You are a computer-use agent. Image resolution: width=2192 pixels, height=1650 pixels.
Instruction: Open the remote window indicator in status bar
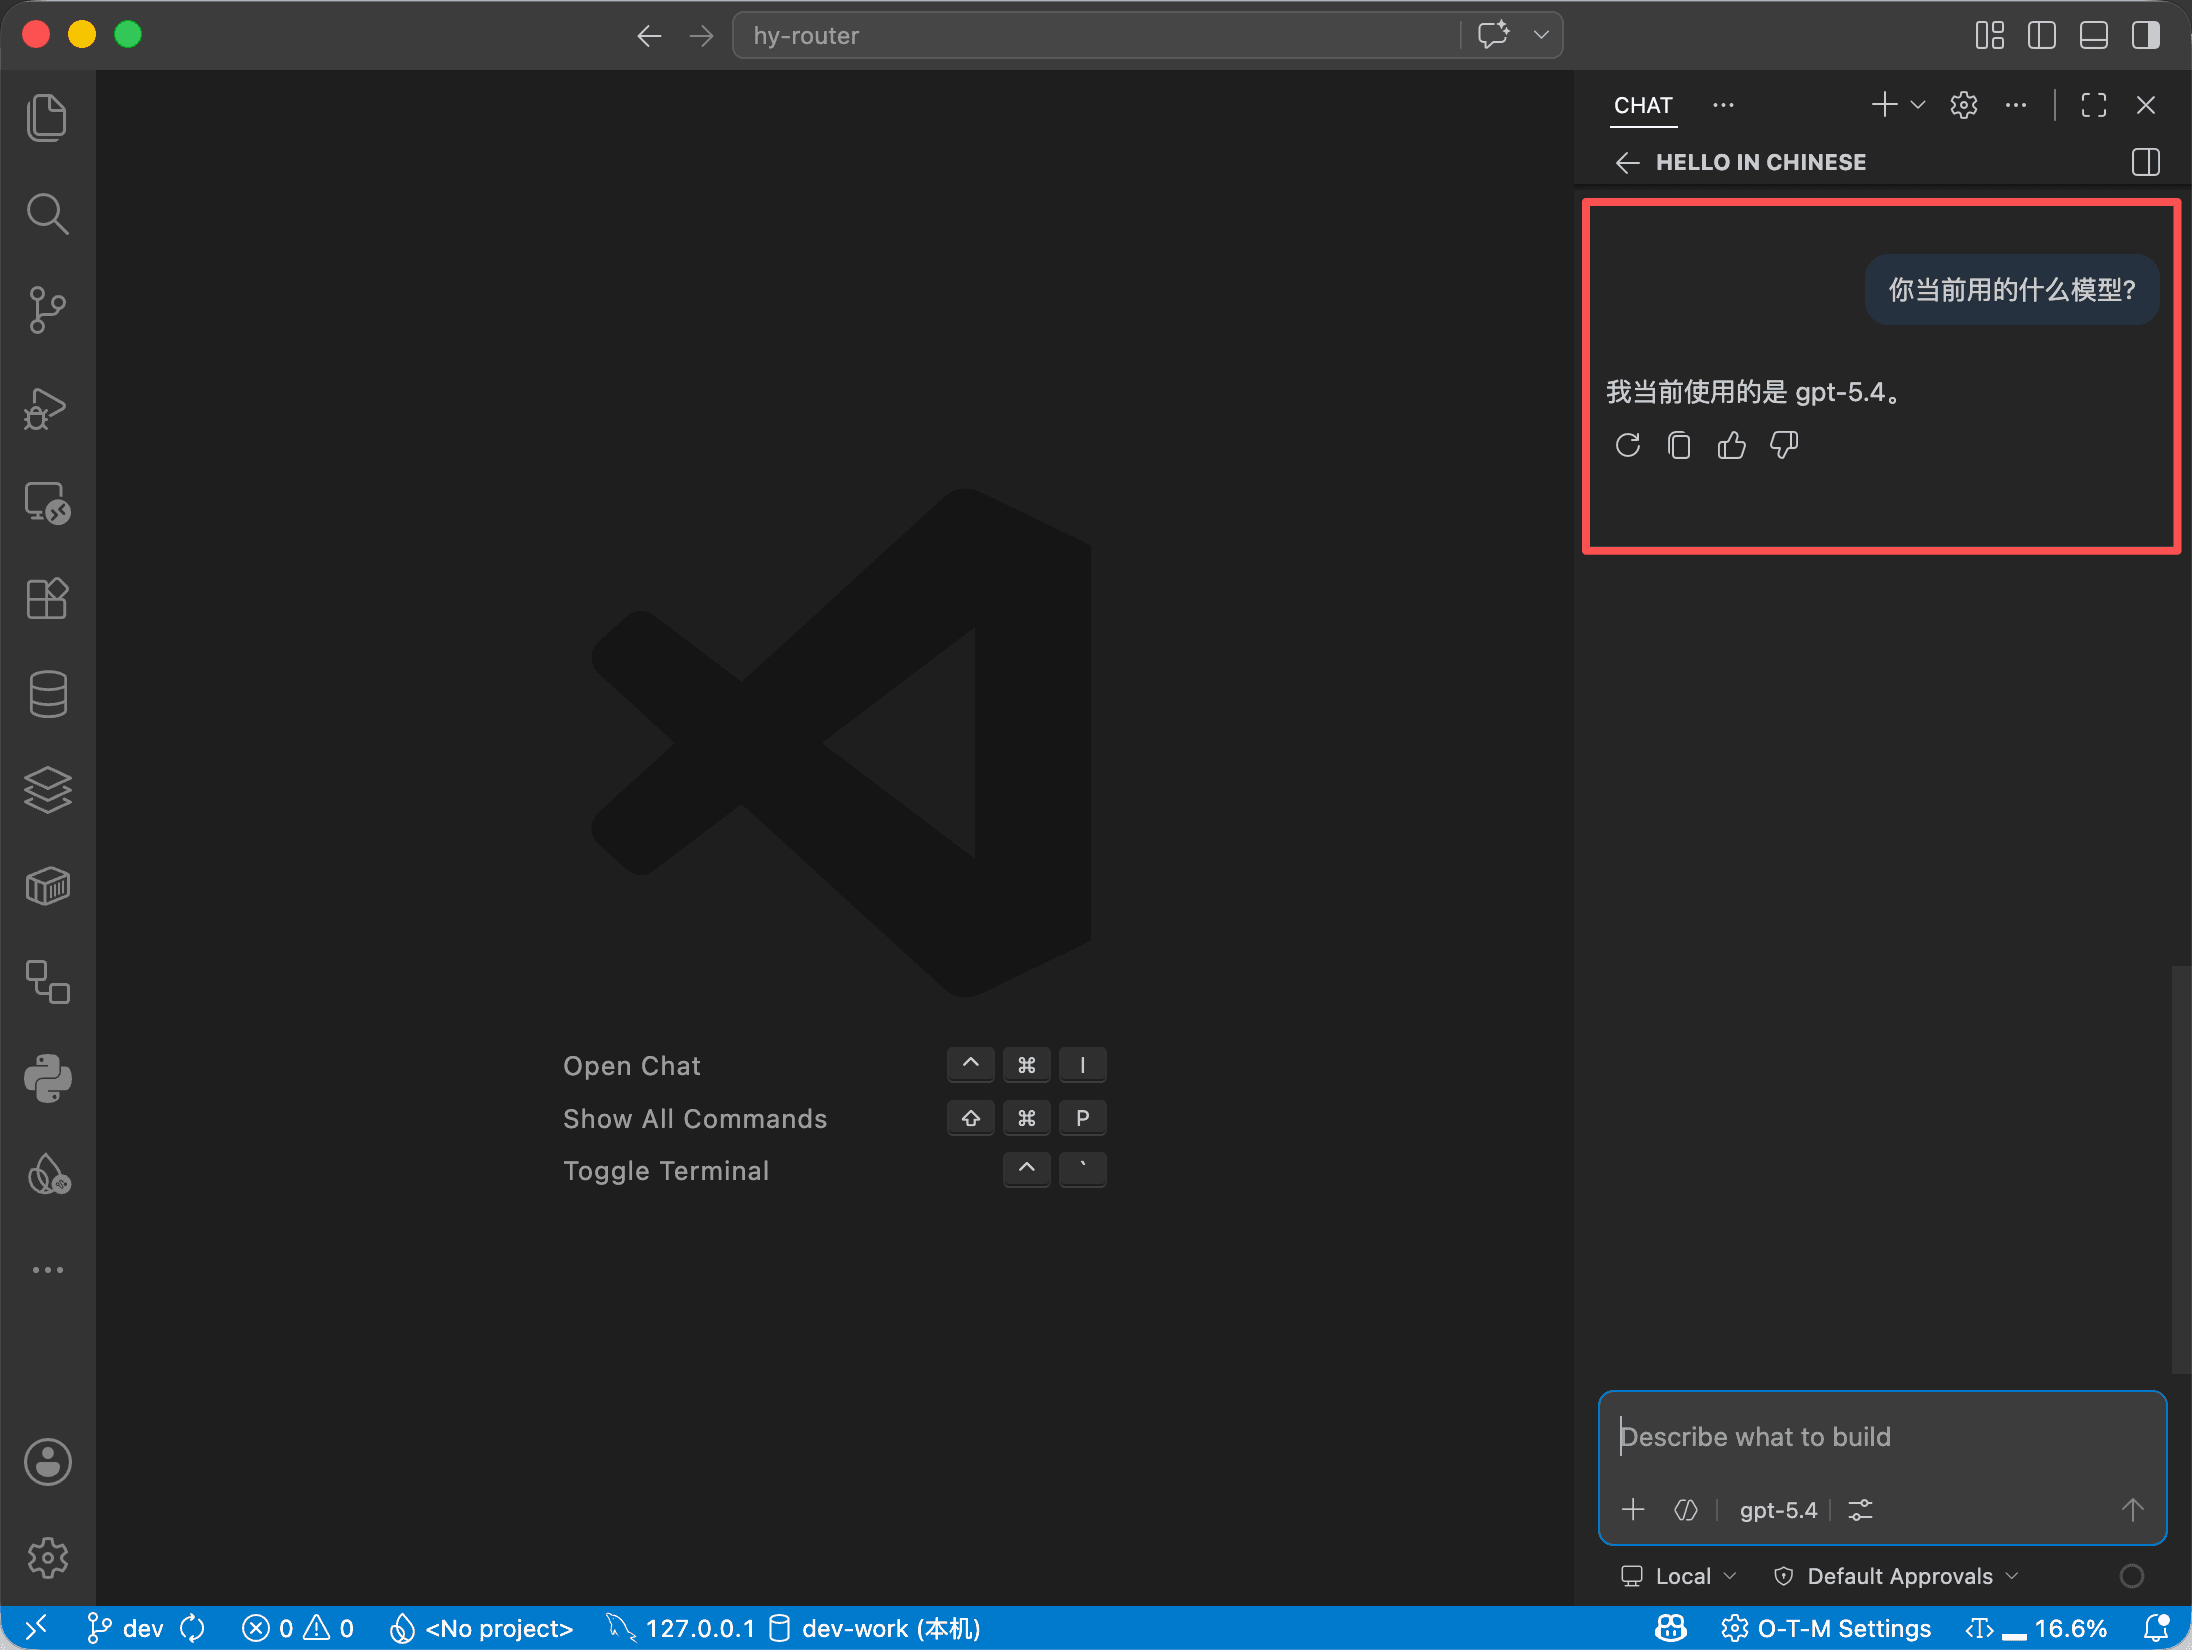coord(35,1628)
